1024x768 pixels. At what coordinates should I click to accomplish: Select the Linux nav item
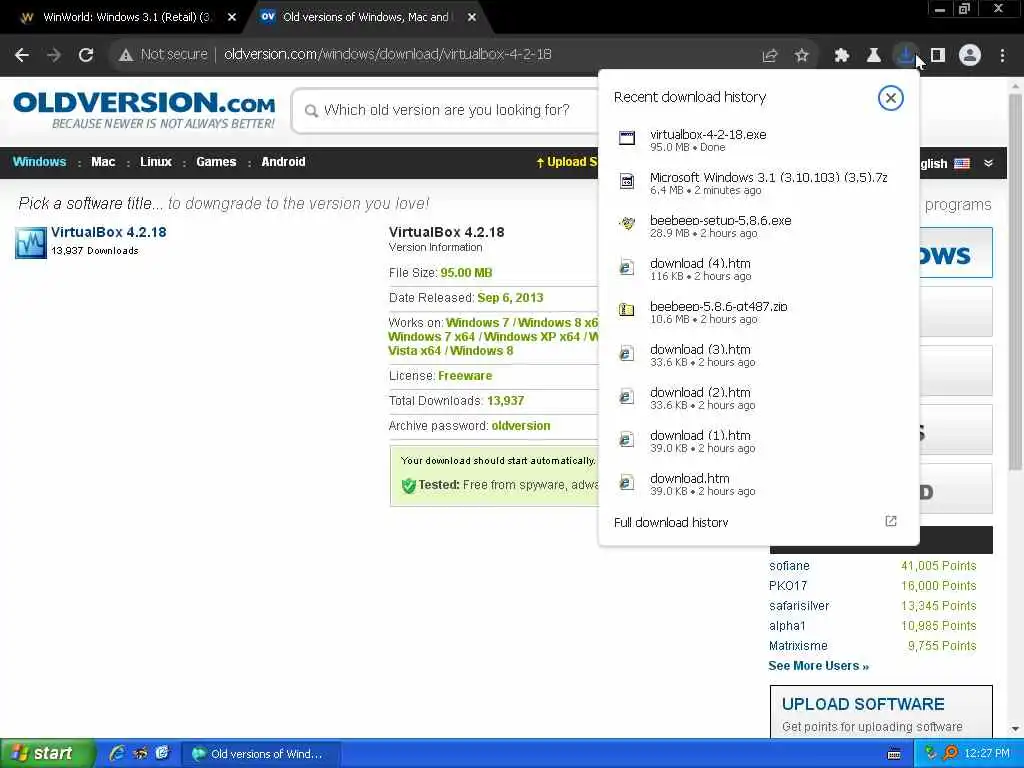click(155, 162)
